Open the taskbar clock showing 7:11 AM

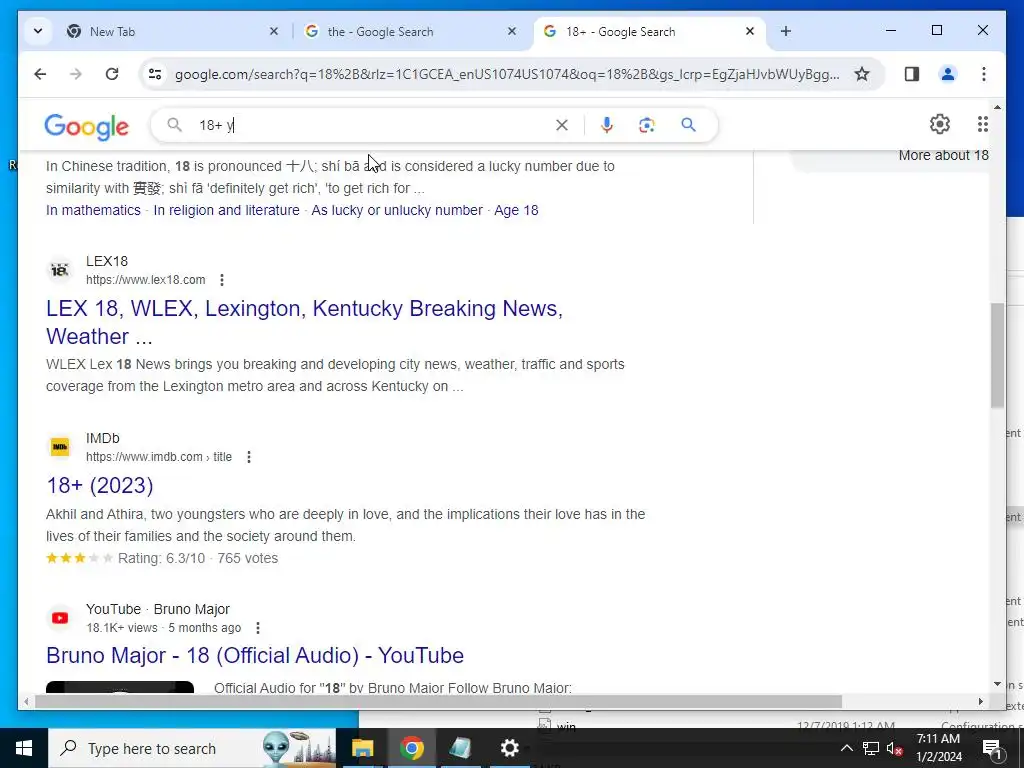[x=938, y=748]
